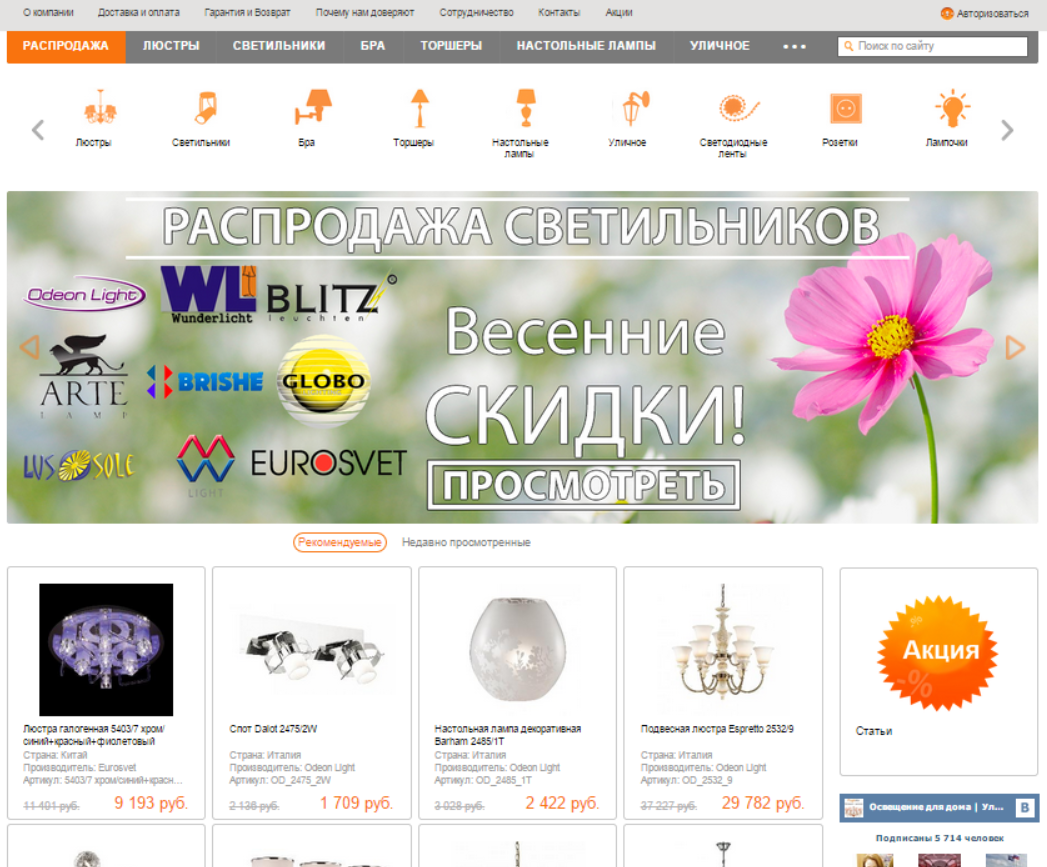The image size is (1047, 867).
Task: Open the halogen chandelier 5403/7 thumbnail
Action: [106, 650]
